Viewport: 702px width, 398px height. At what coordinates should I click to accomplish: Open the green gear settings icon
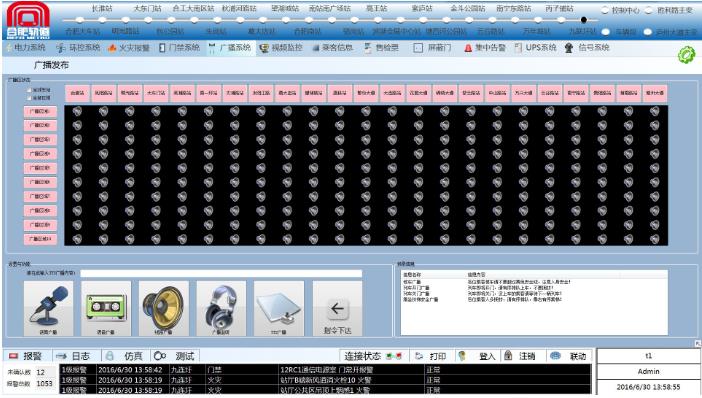click(x=686, y=55)
